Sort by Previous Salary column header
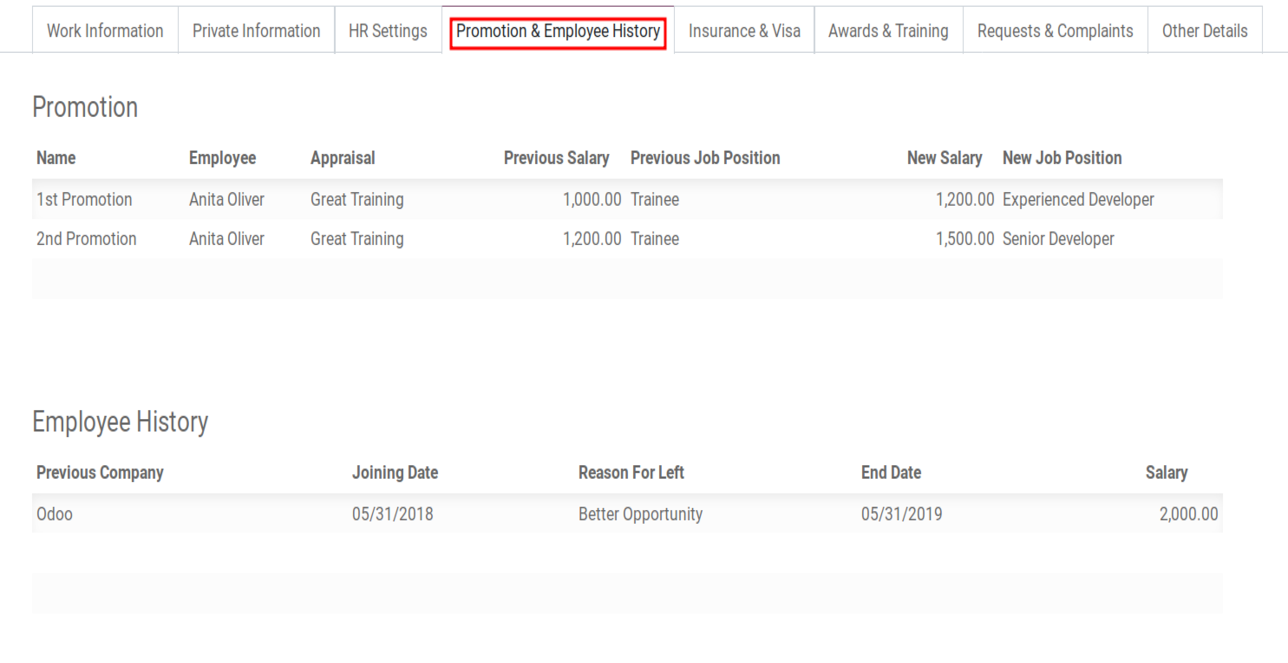1288x663 pixels. pos(556,158)
